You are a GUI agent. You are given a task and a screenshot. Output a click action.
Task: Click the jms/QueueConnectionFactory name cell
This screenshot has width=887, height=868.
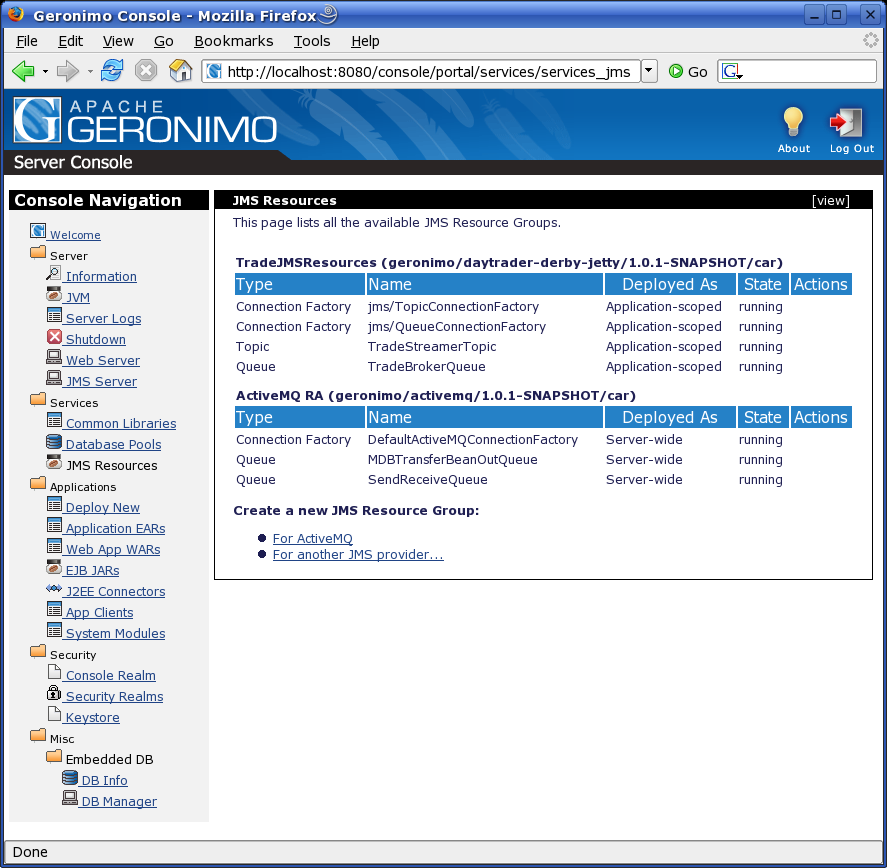pos(457,326)
